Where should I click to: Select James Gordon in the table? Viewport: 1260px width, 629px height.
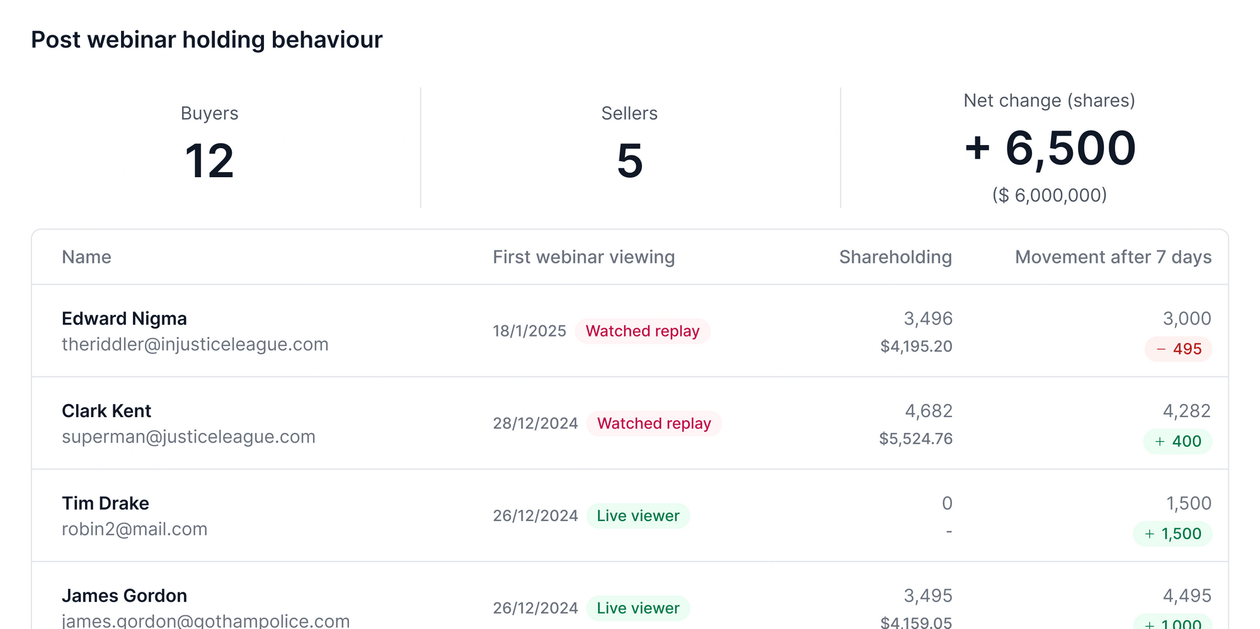pos(124,596)
